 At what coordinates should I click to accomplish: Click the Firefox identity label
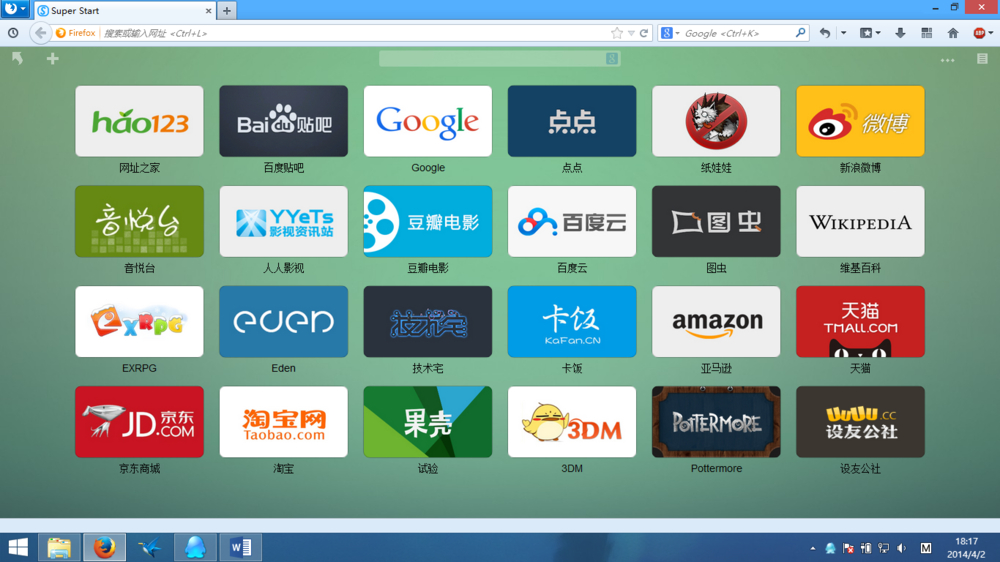76,33
